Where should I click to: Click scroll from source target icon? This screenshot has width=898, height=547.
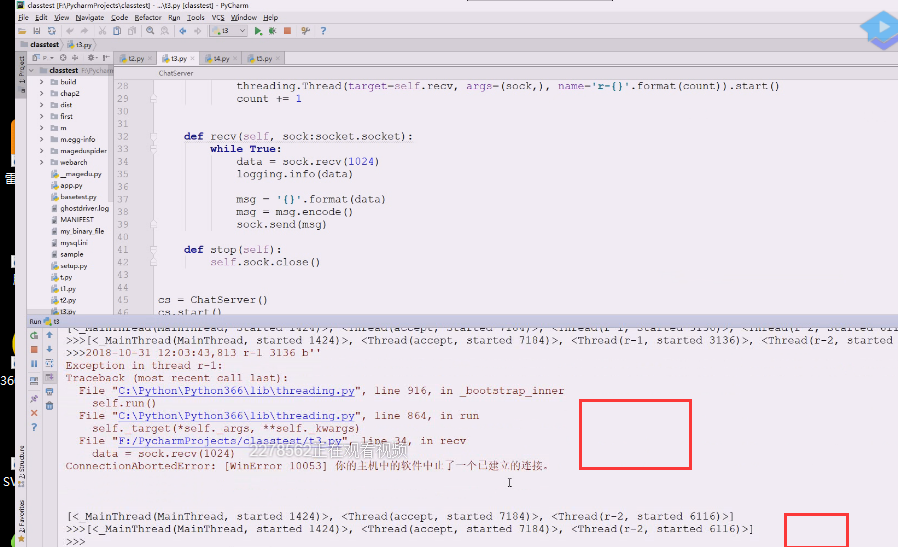point(63,58)
